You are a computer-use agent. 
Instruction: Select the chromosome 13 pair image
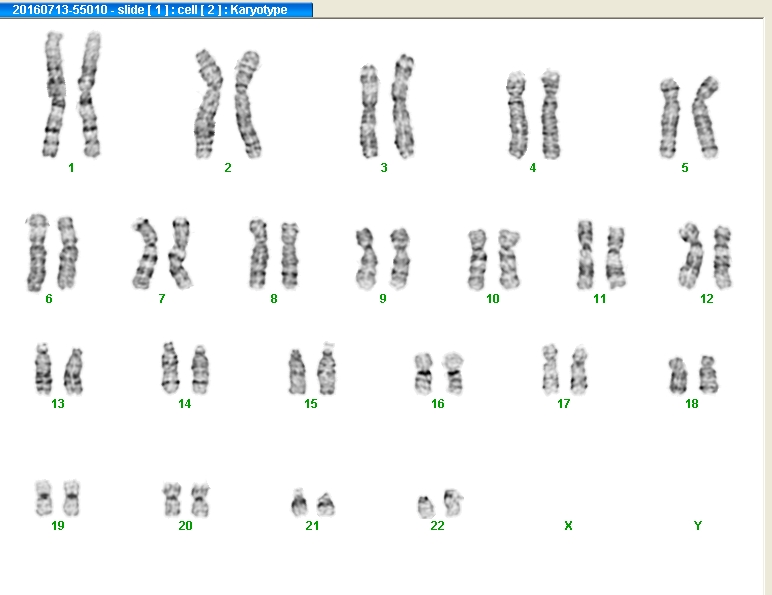coord(59,369)
